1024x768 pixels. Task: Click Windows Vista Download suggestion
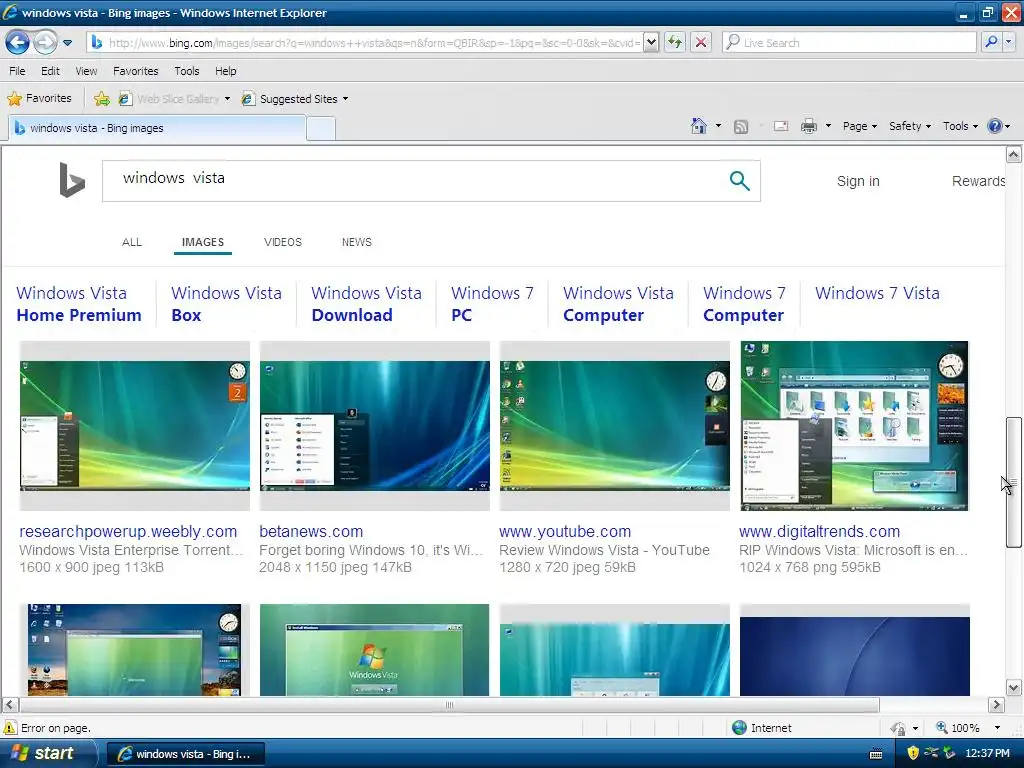tap(366, 304)
